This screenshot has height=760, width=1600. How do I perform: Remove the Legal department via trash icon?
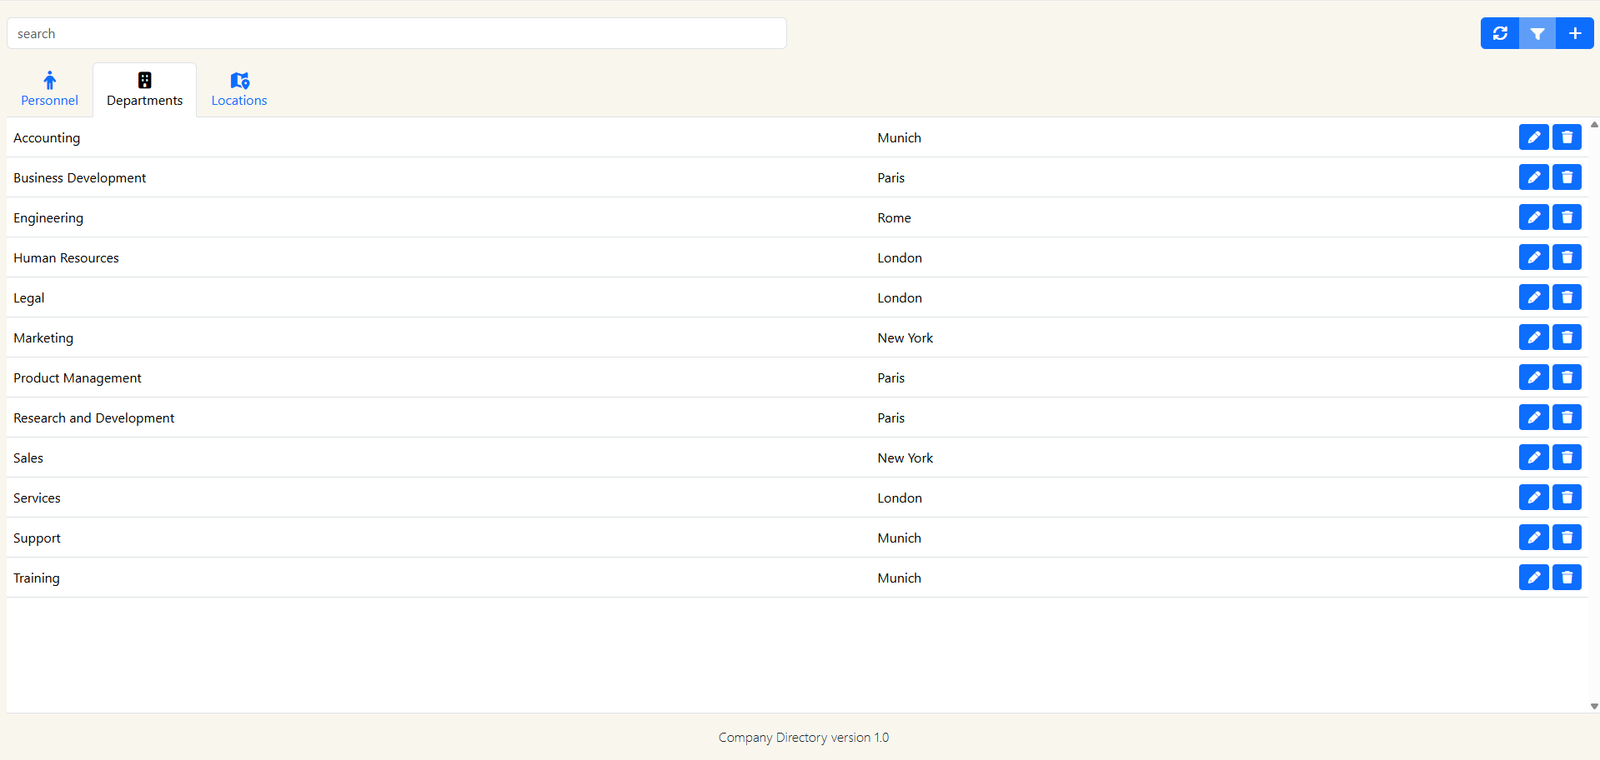(1567, 297)
